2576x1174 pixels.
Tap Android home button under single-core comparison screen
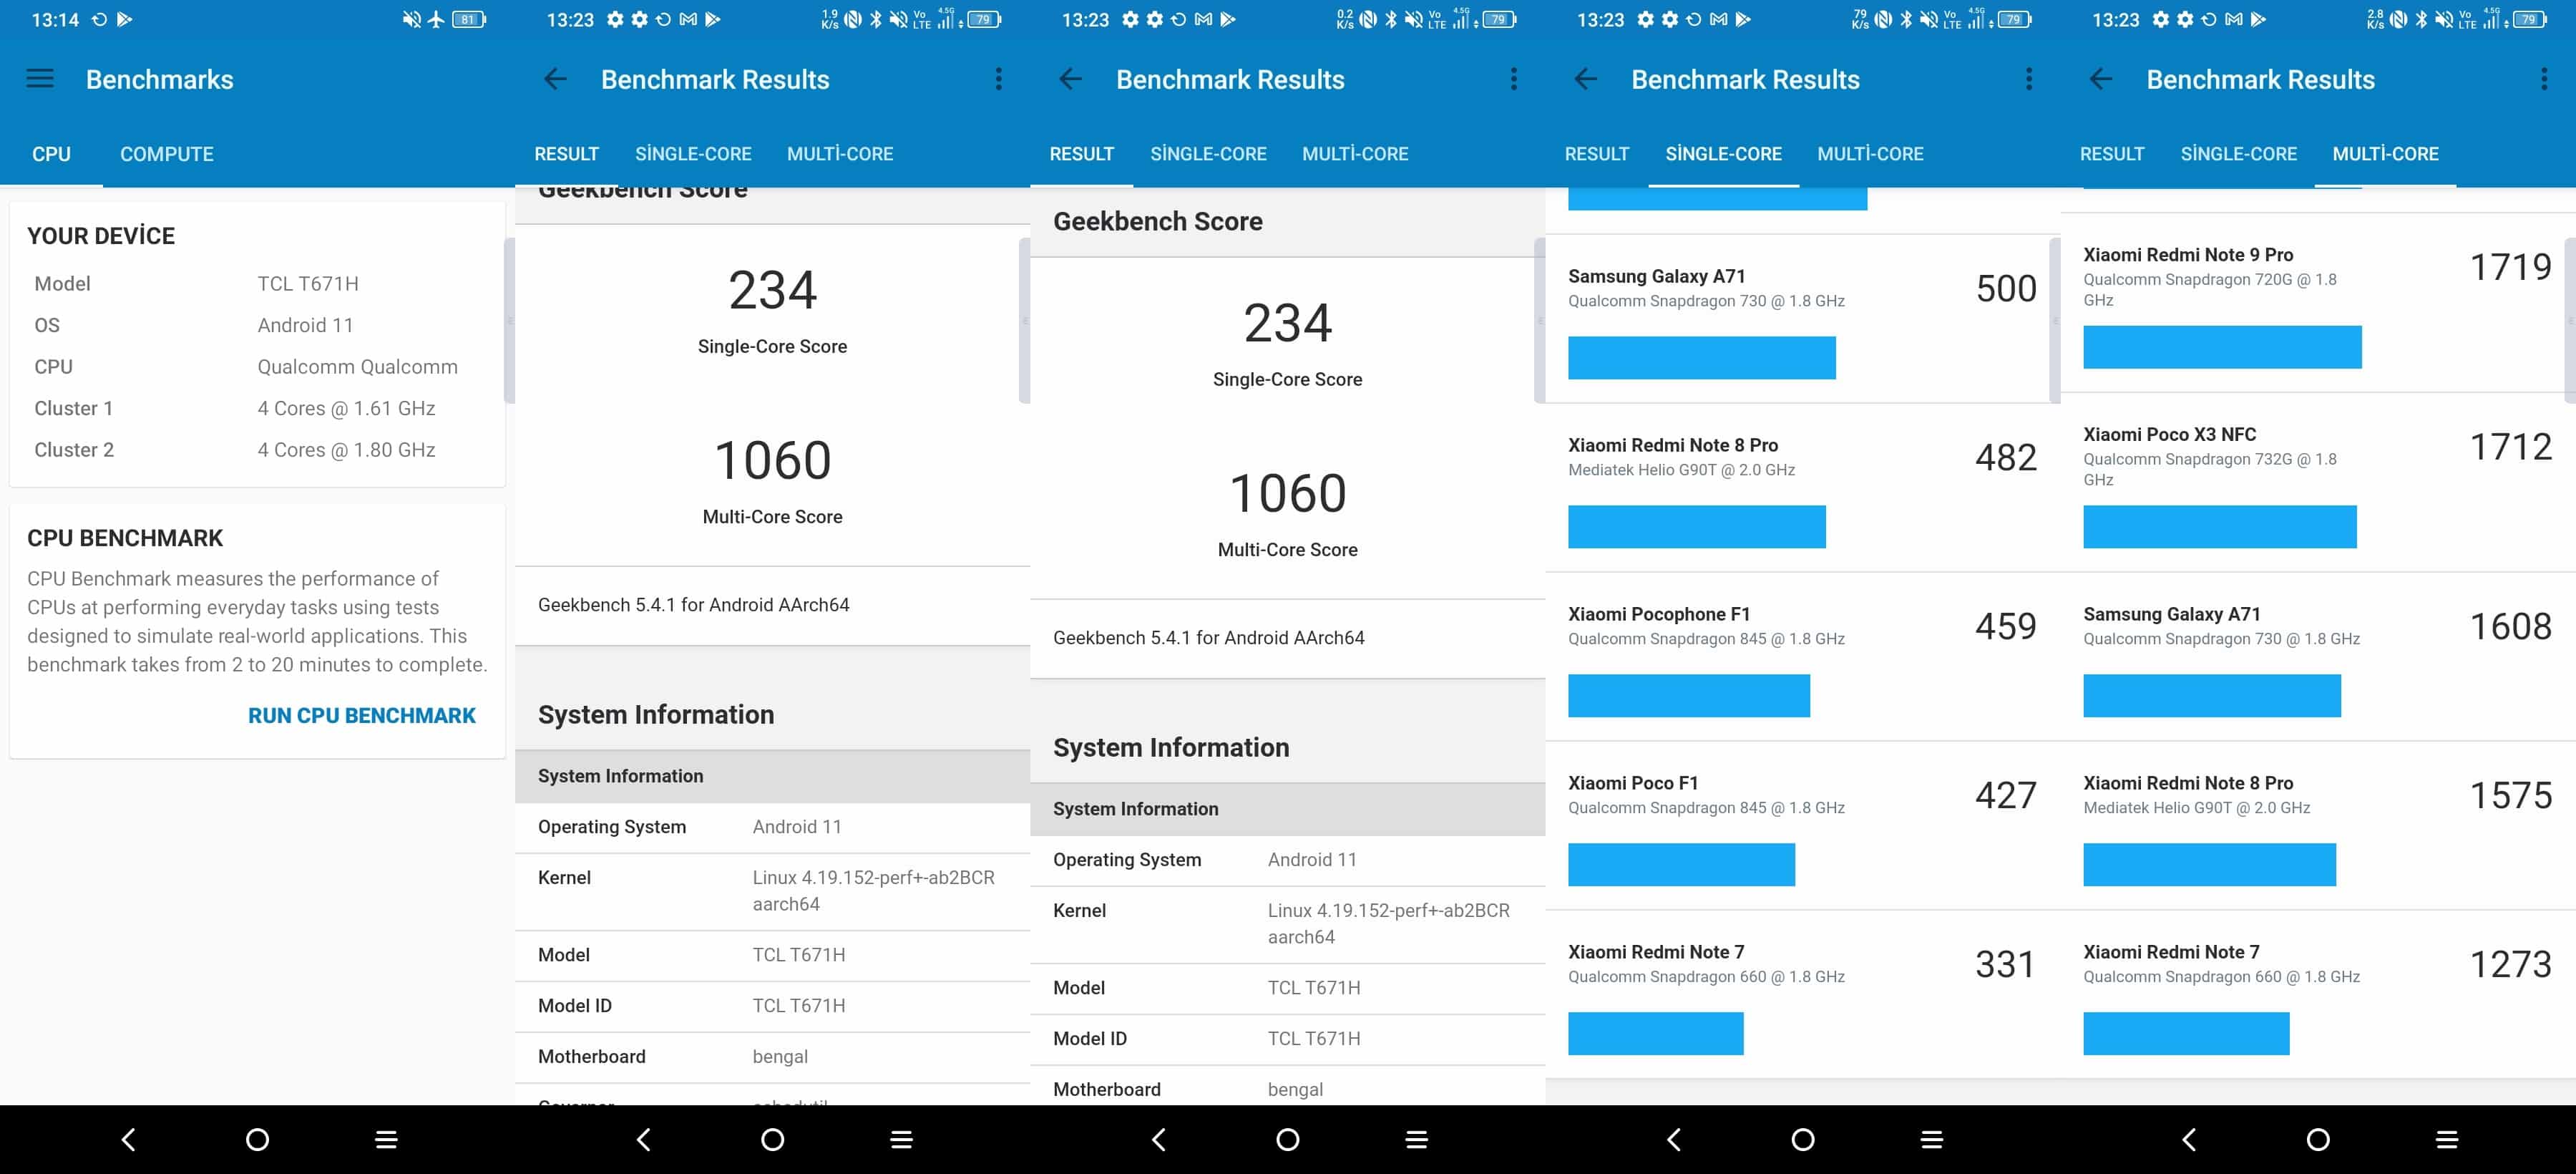pyautogui.click(x=1802, y=1139)
